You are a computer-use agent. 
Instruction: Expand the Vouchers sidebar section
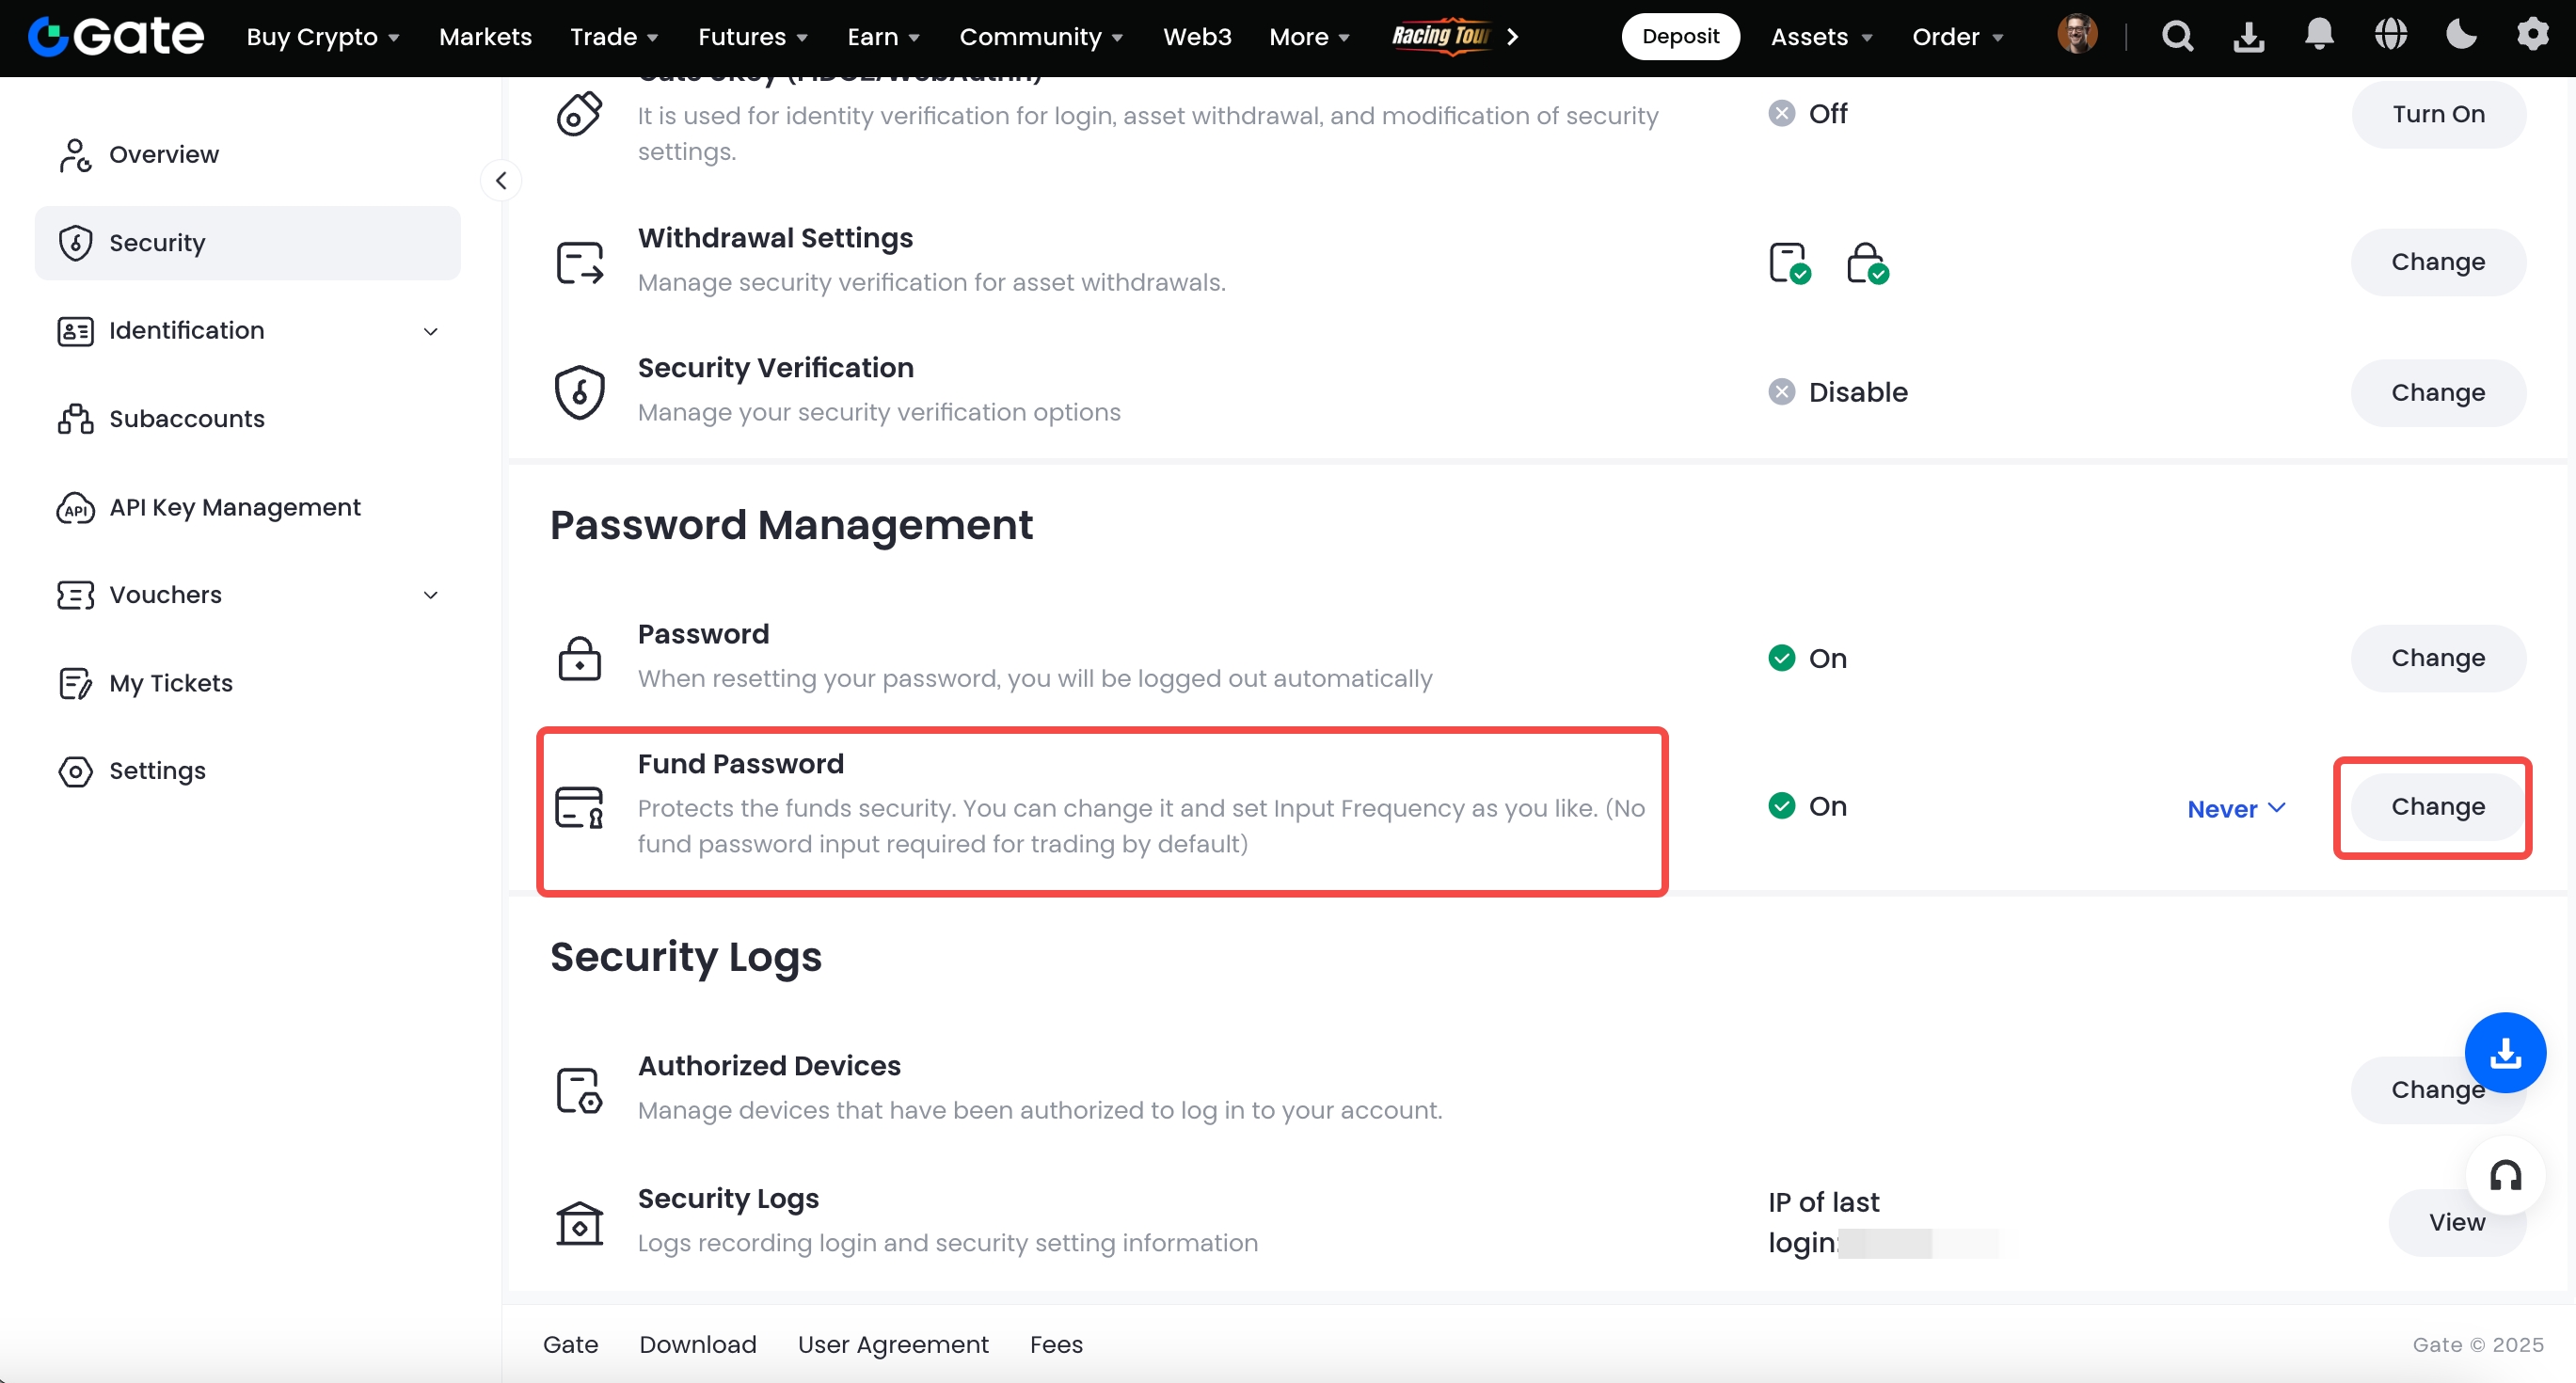[431, 595]
